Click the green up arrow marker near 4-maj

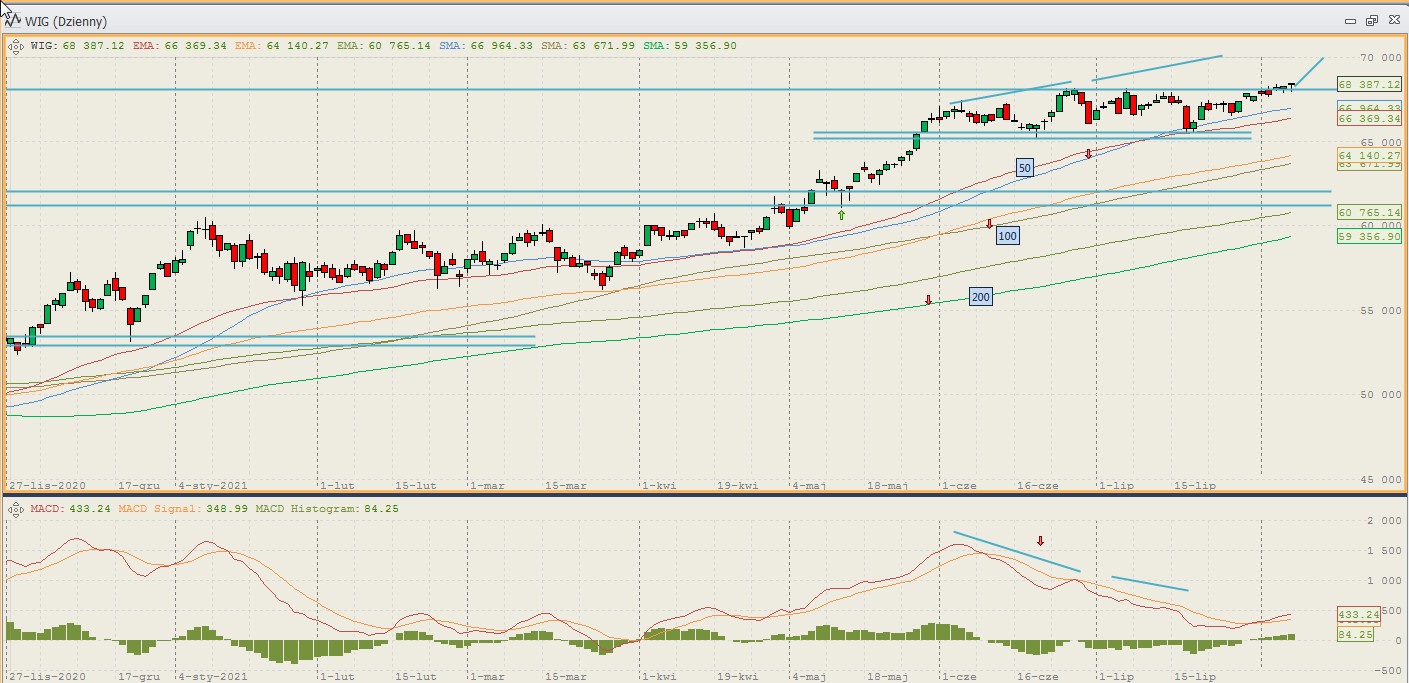pos(842,214)
